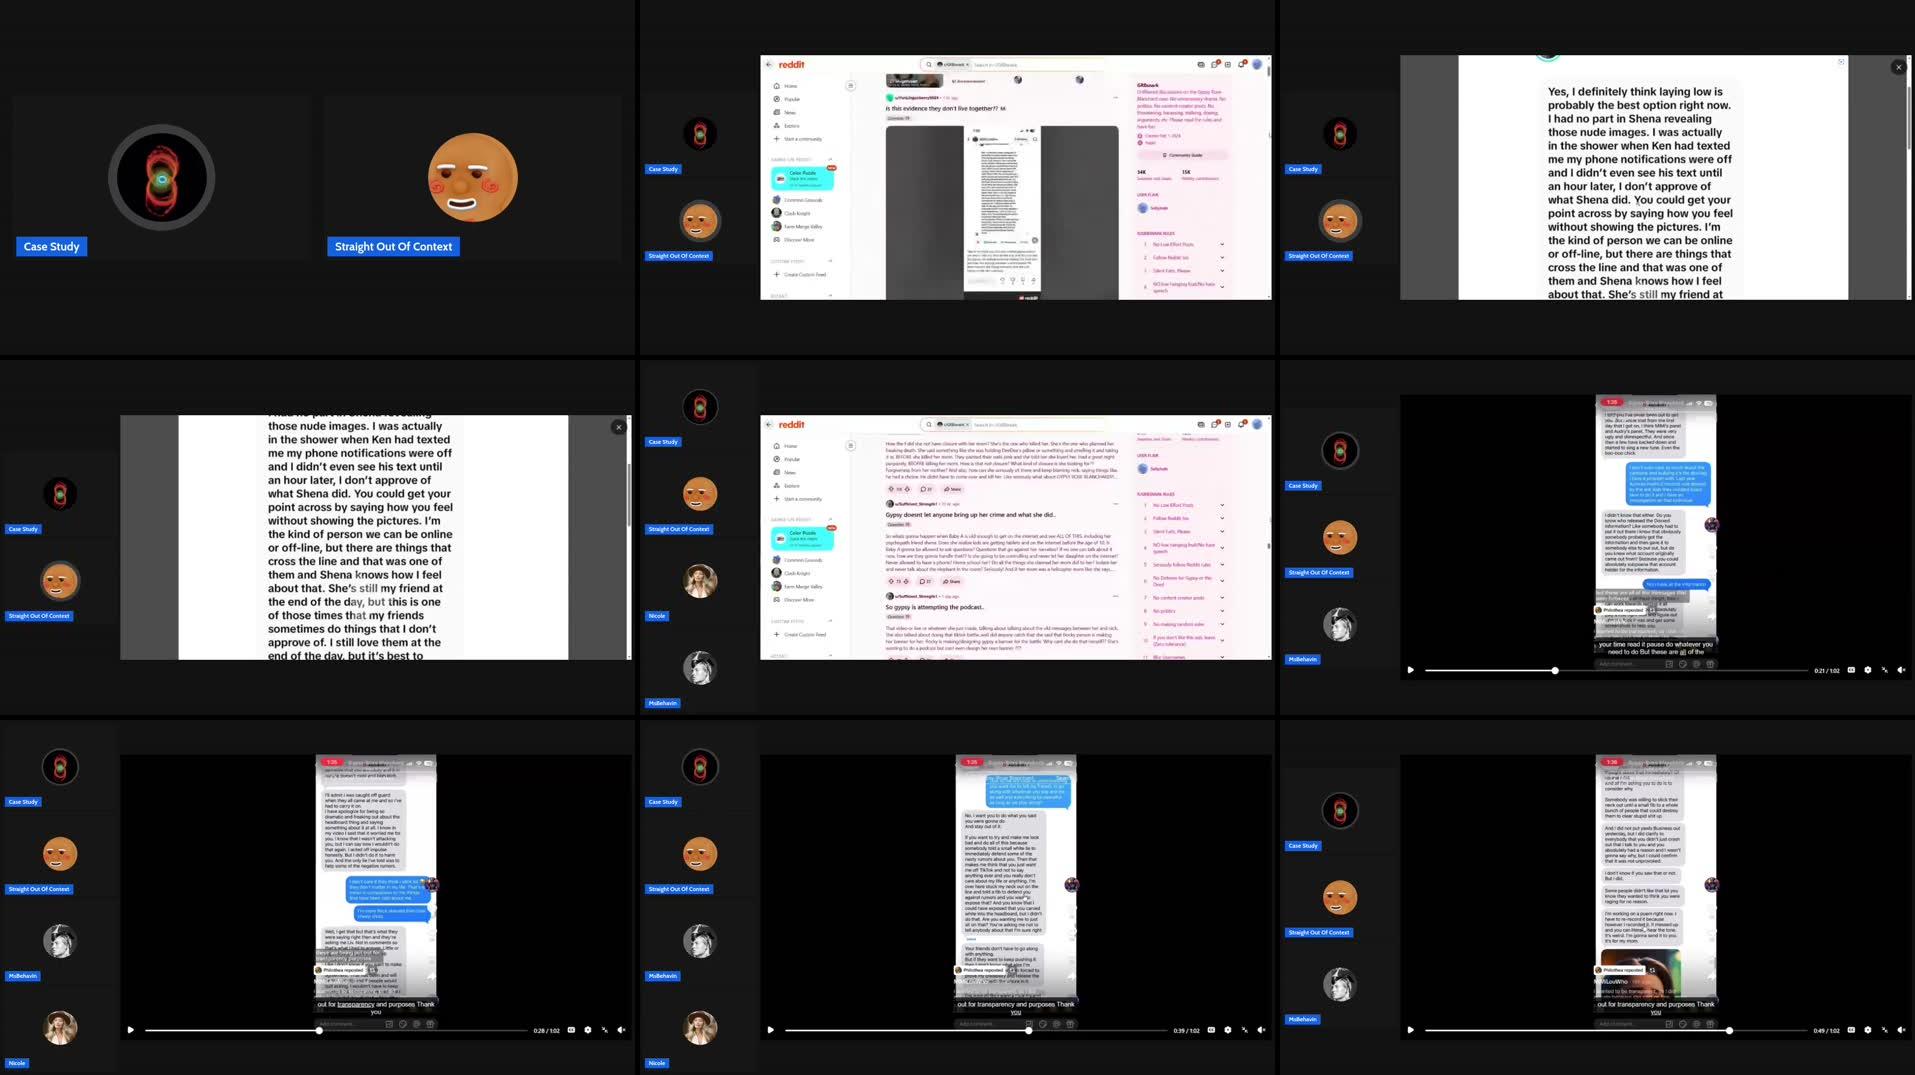
Task: Upvote the 'Gypsy doesnt let anyone bring up' post
Action: [x=891, y=581]
